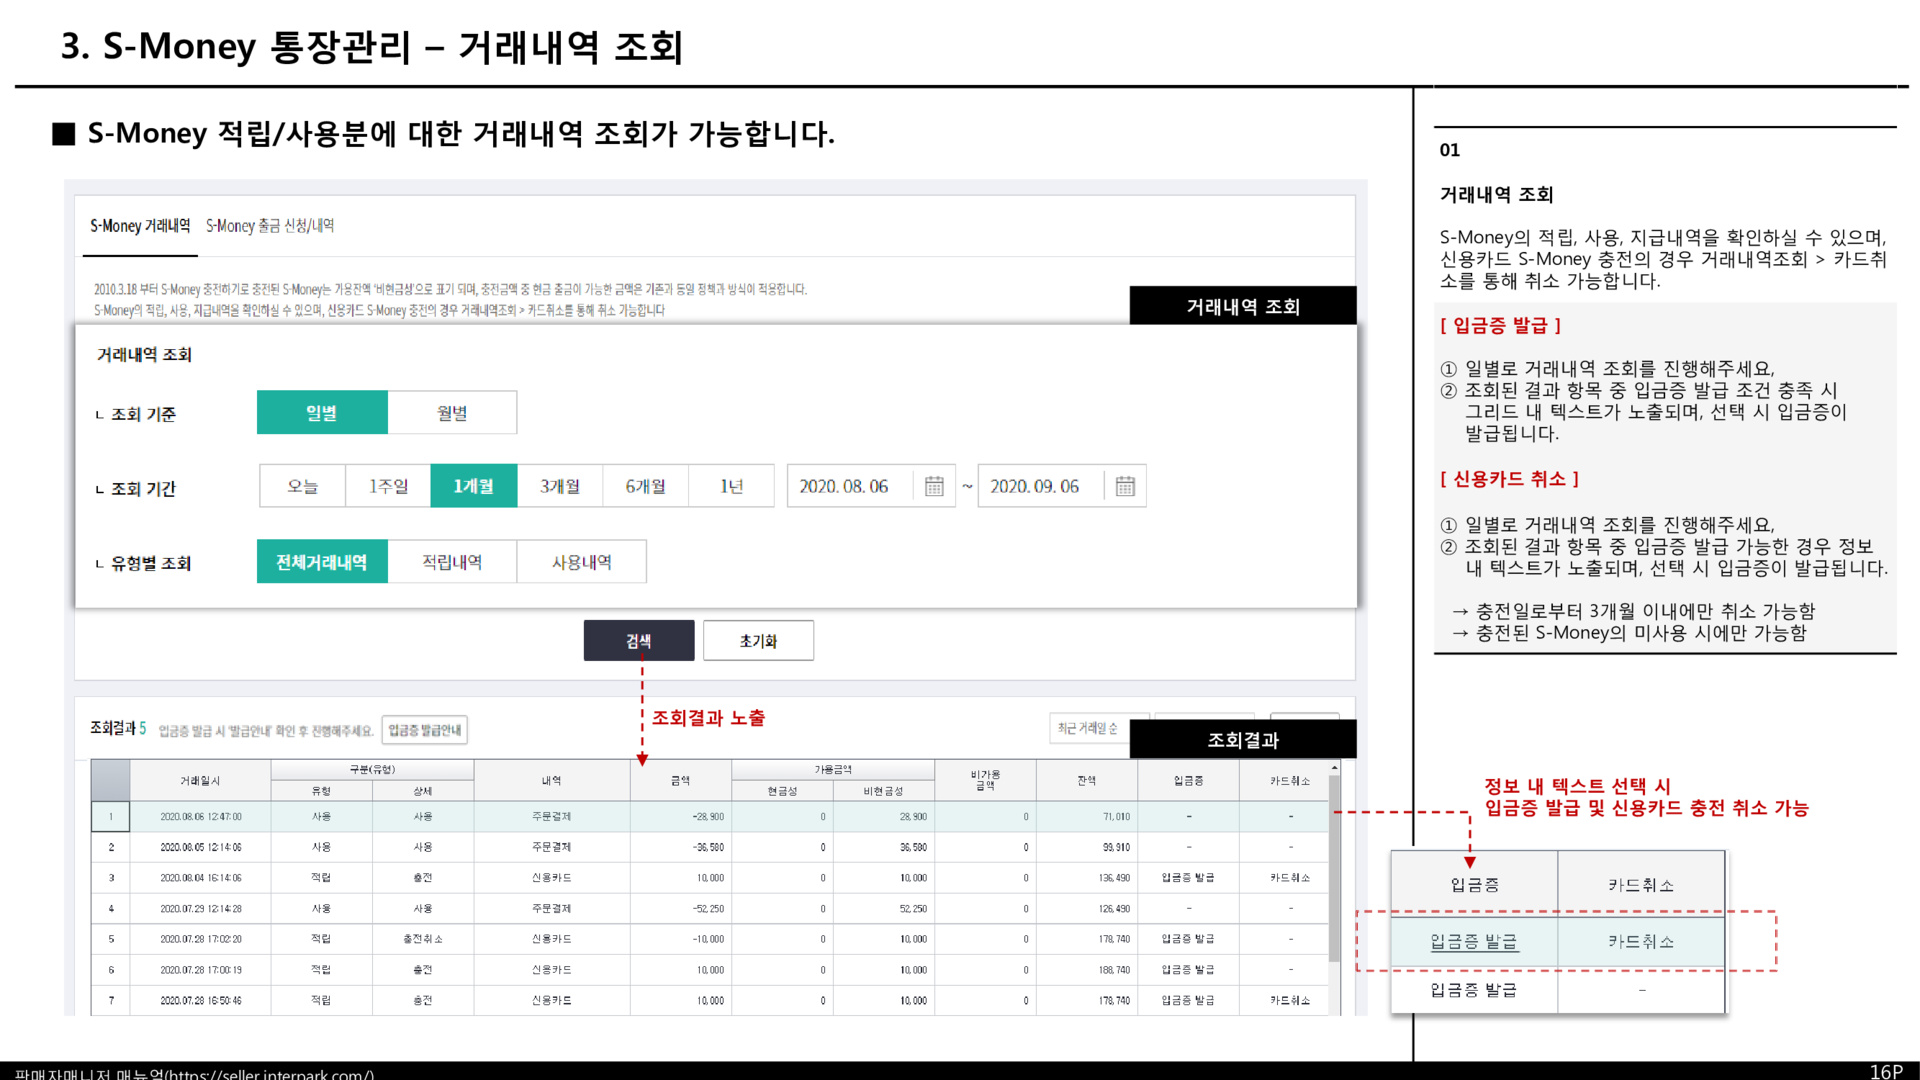Select row 1 number cell
This screenshot has width=1920, height=1080.
pyautogui.click(x=111, y=817)
